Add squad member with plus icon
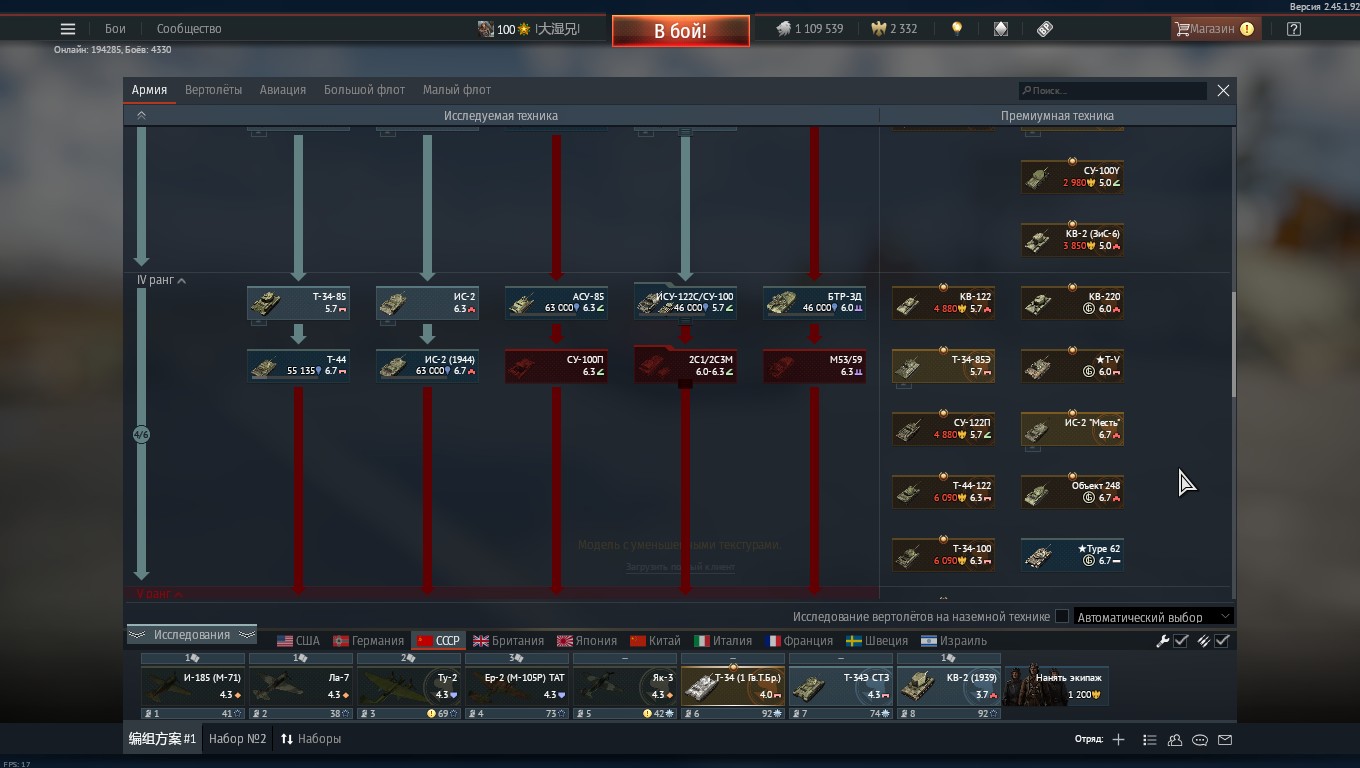The height and width of the screenshot is (768, 1360). 1118,740
